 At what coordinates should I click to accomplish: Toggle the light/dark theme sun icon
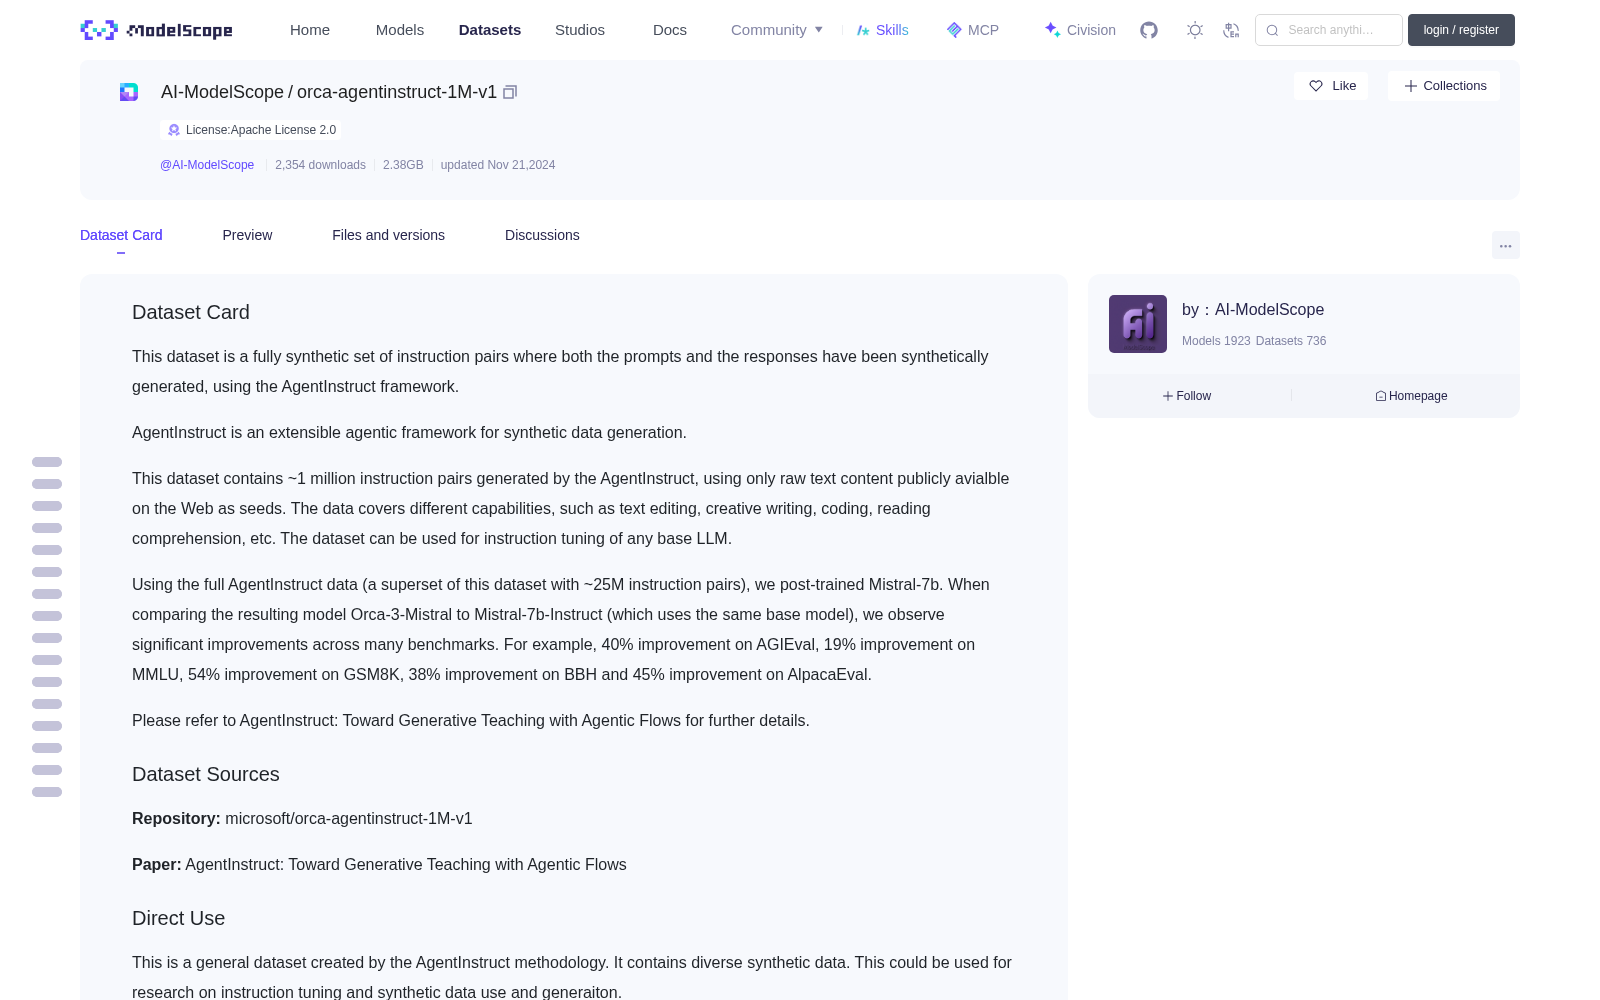coord(1195,30)
